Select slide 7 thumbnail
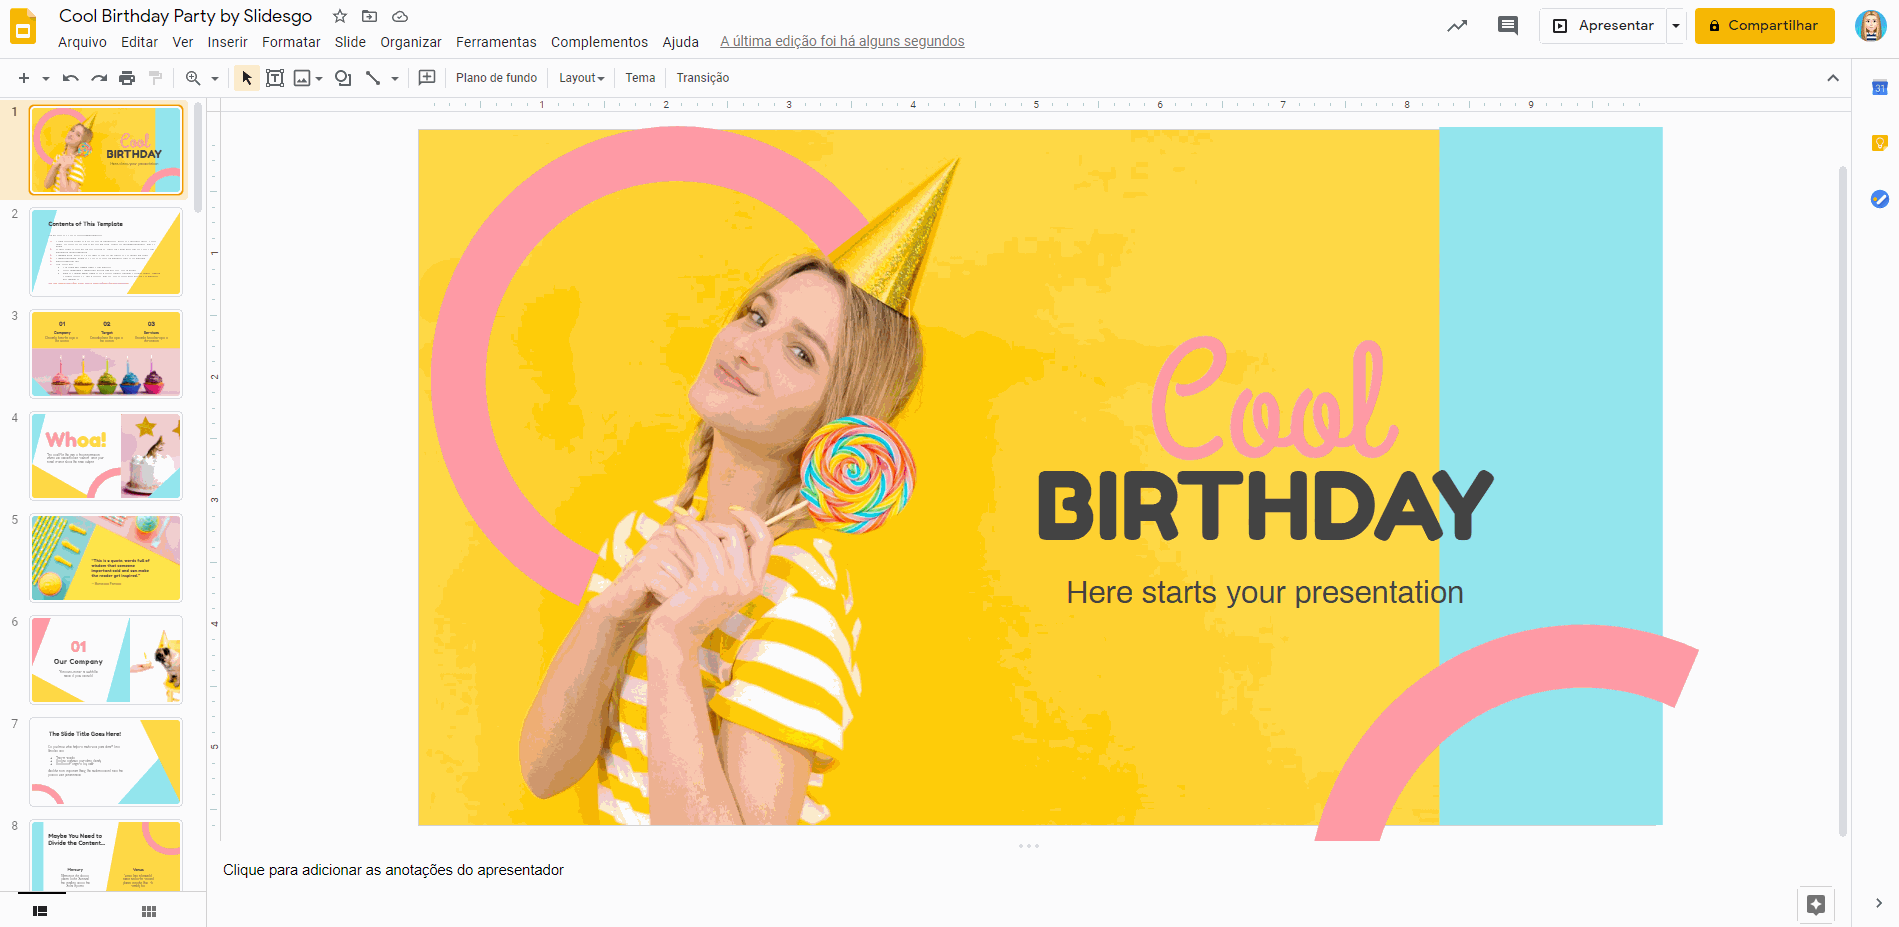 coord(106,762)
